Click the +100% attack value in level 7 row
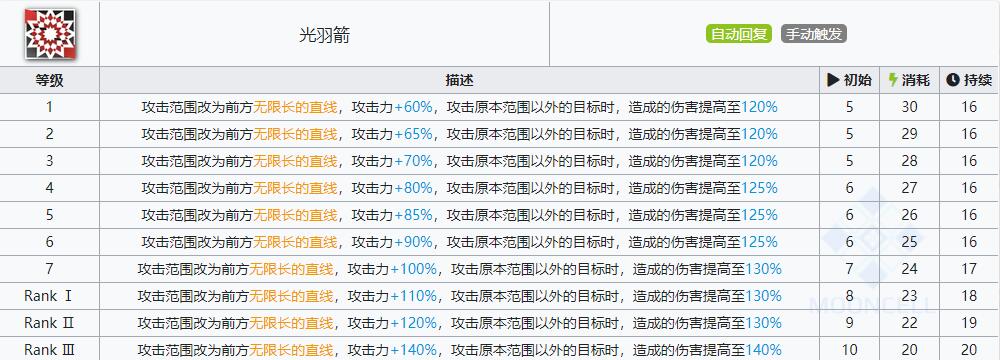 click(x=414, y=269)
